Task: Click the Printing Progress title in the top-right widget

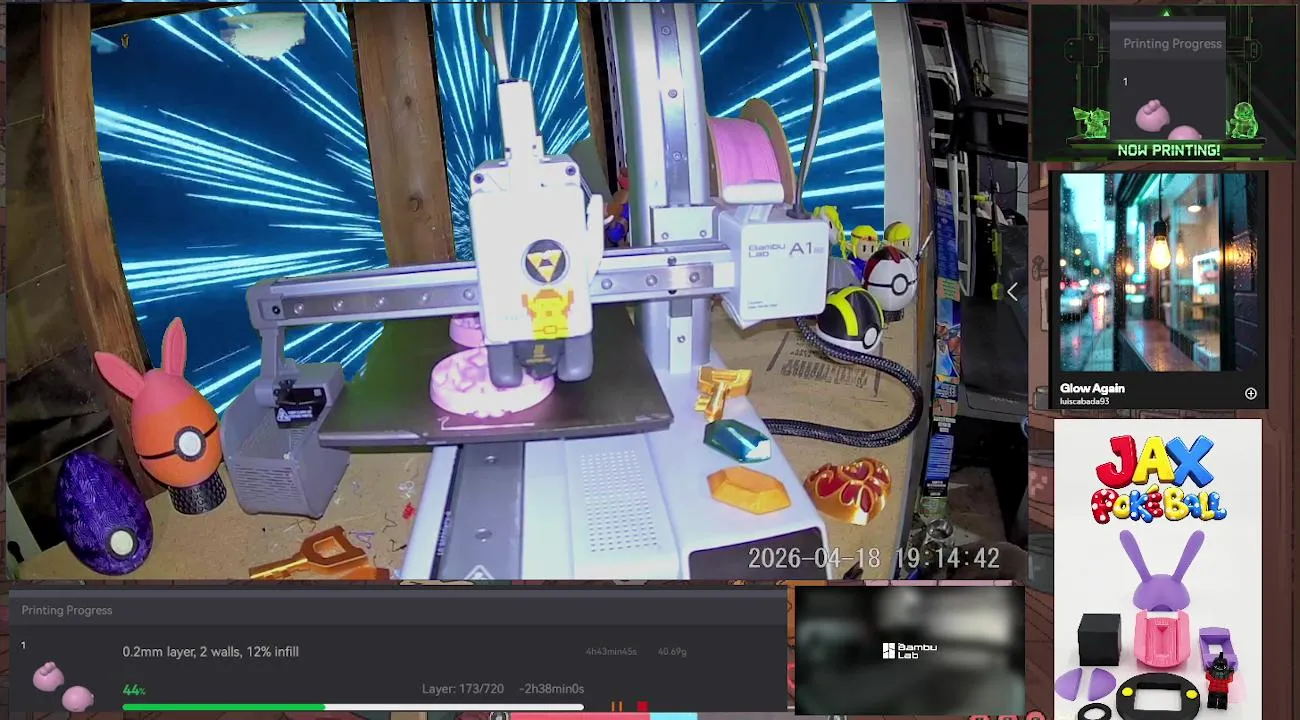Action: [1172, 43]
